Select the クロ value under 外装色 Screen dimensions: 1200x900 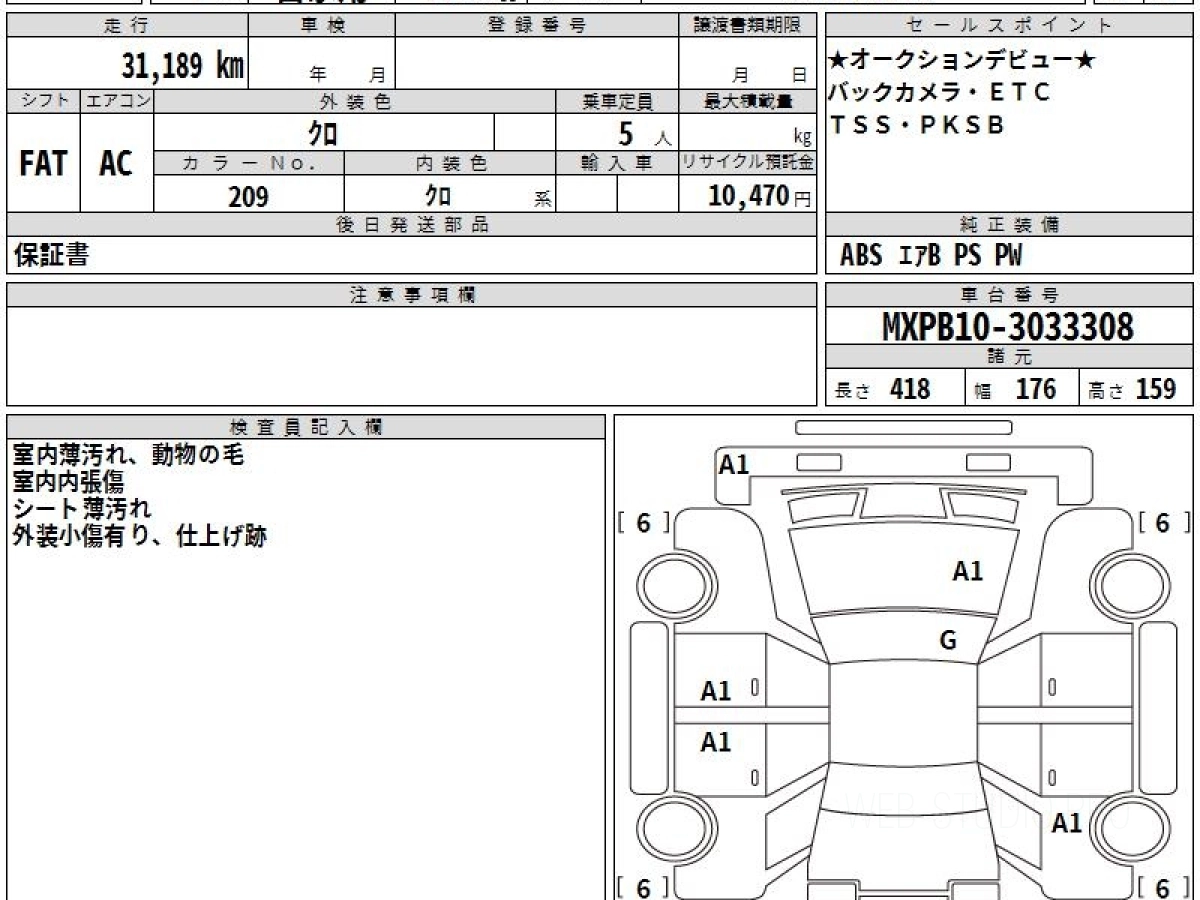click(x=324, y=132)
